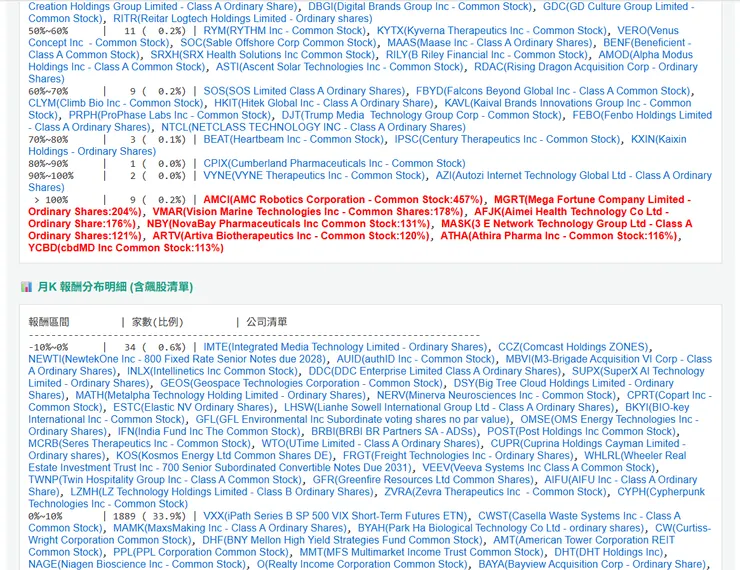Open CPIX Cumberland Pharmaceuticals link
Screen dimensions: 740x570
click(x=334, y=163)
